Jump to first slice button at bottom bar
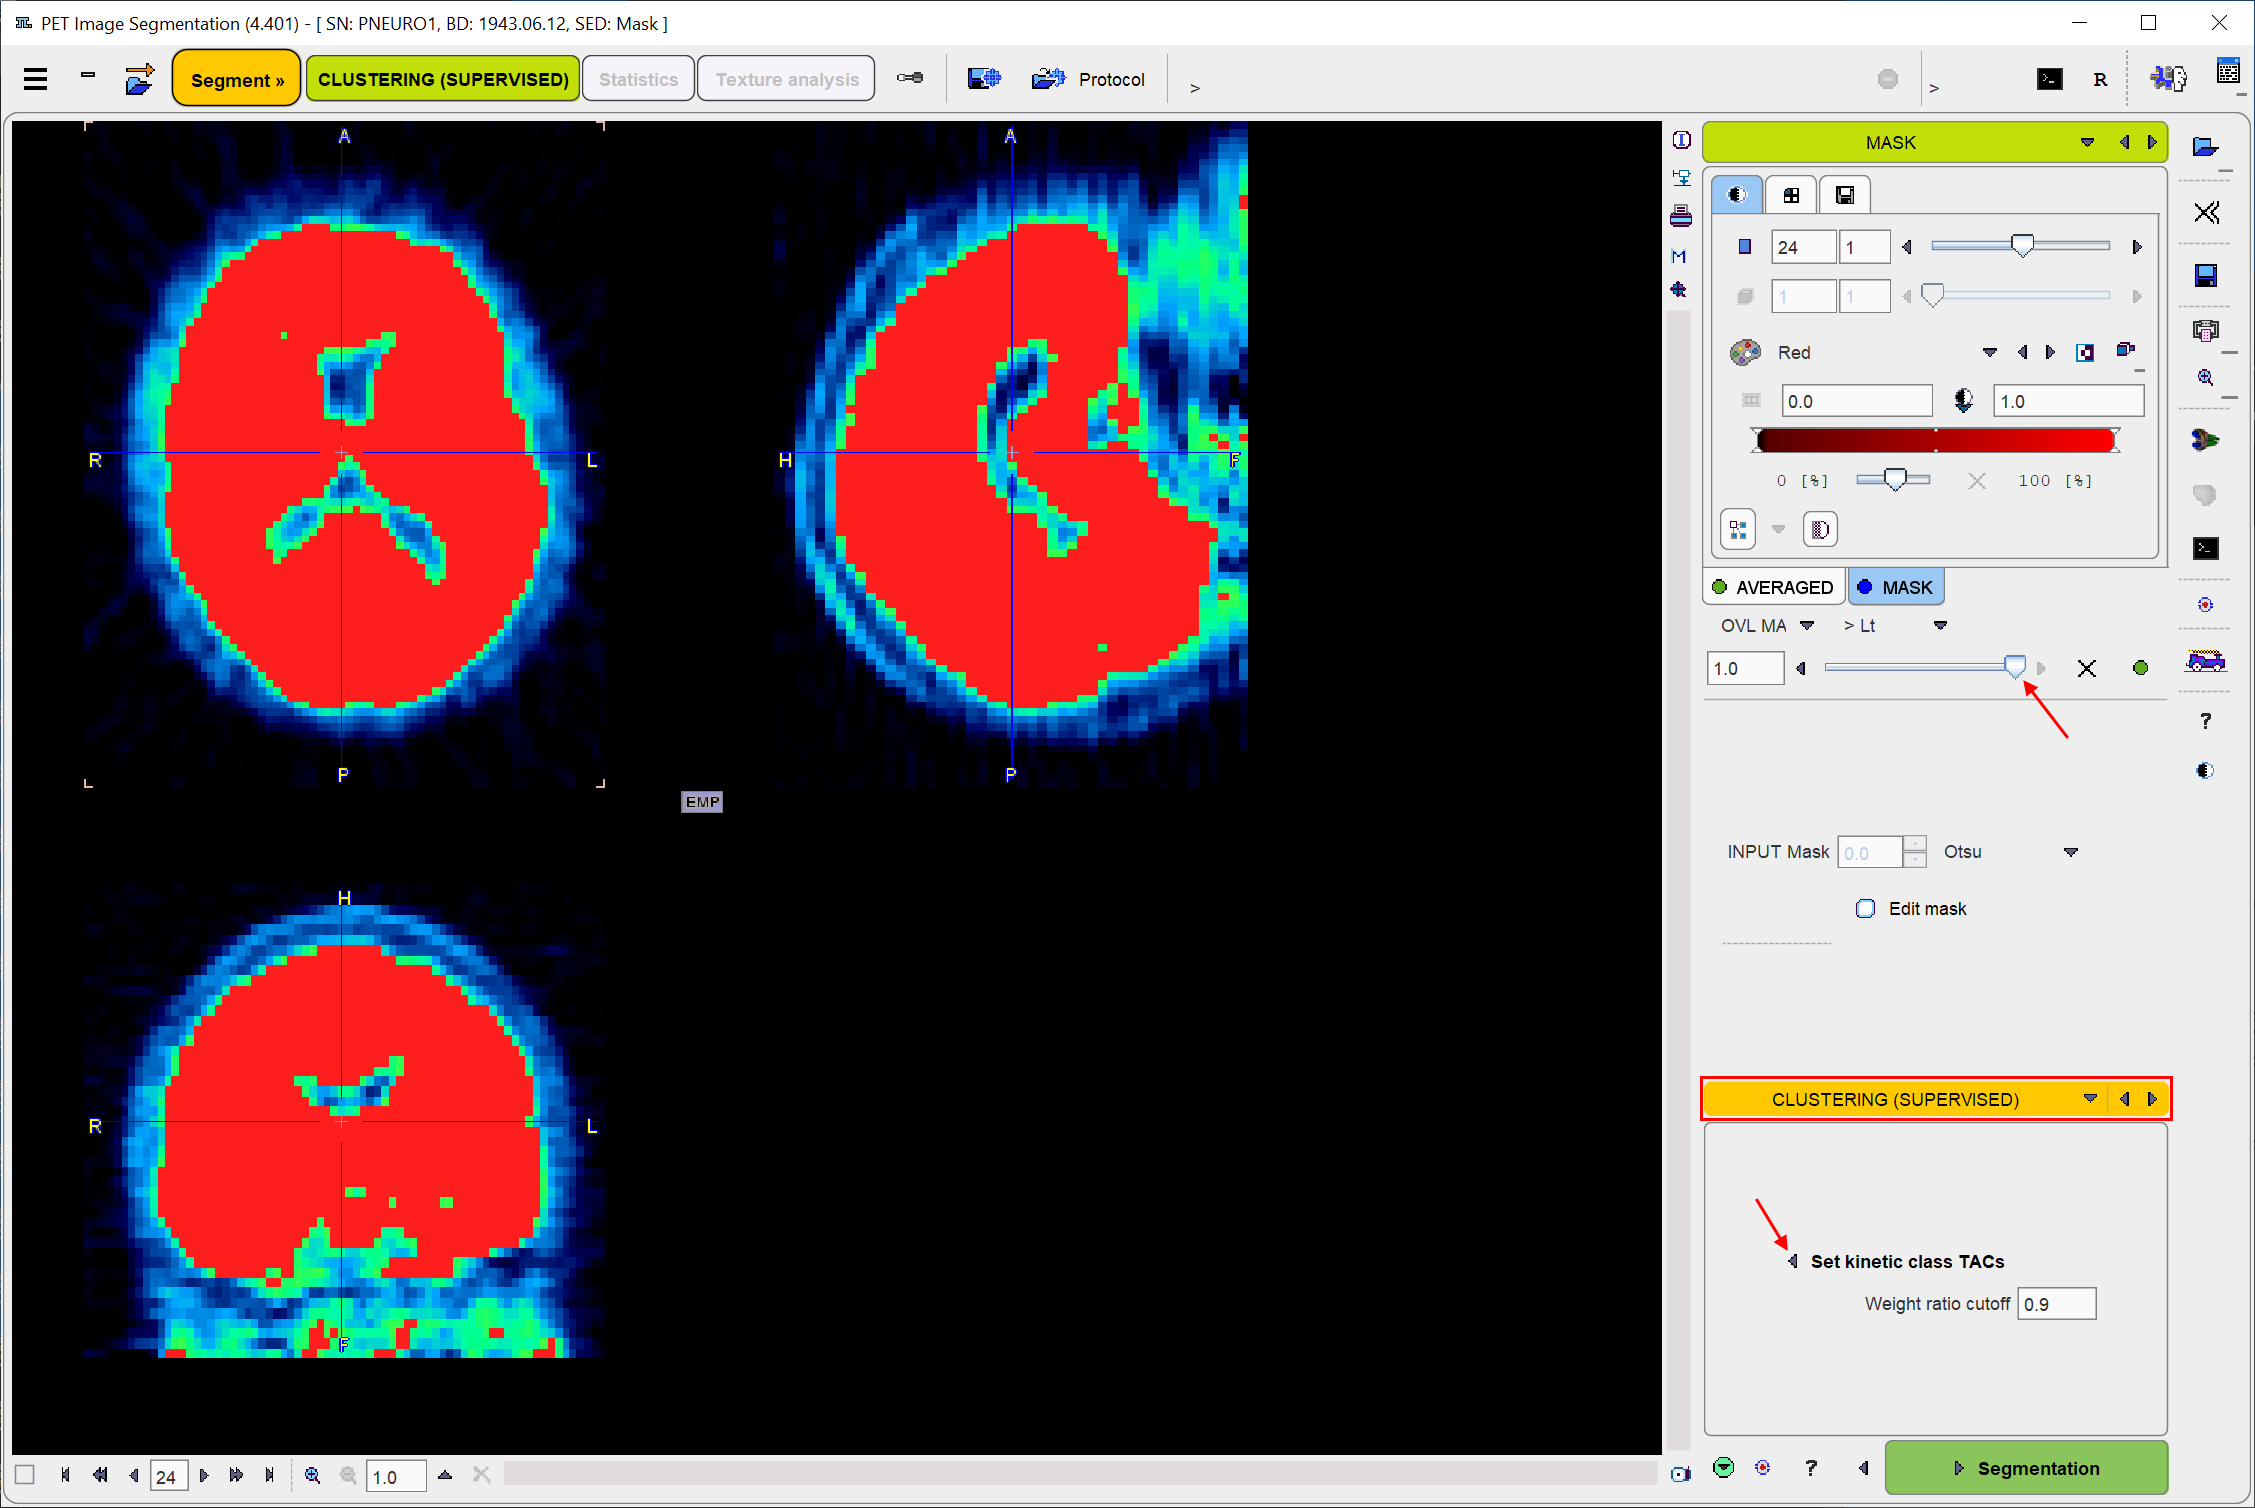Image resolution: width=2255 pixels, height=1508 pixels. [65, 1475]
